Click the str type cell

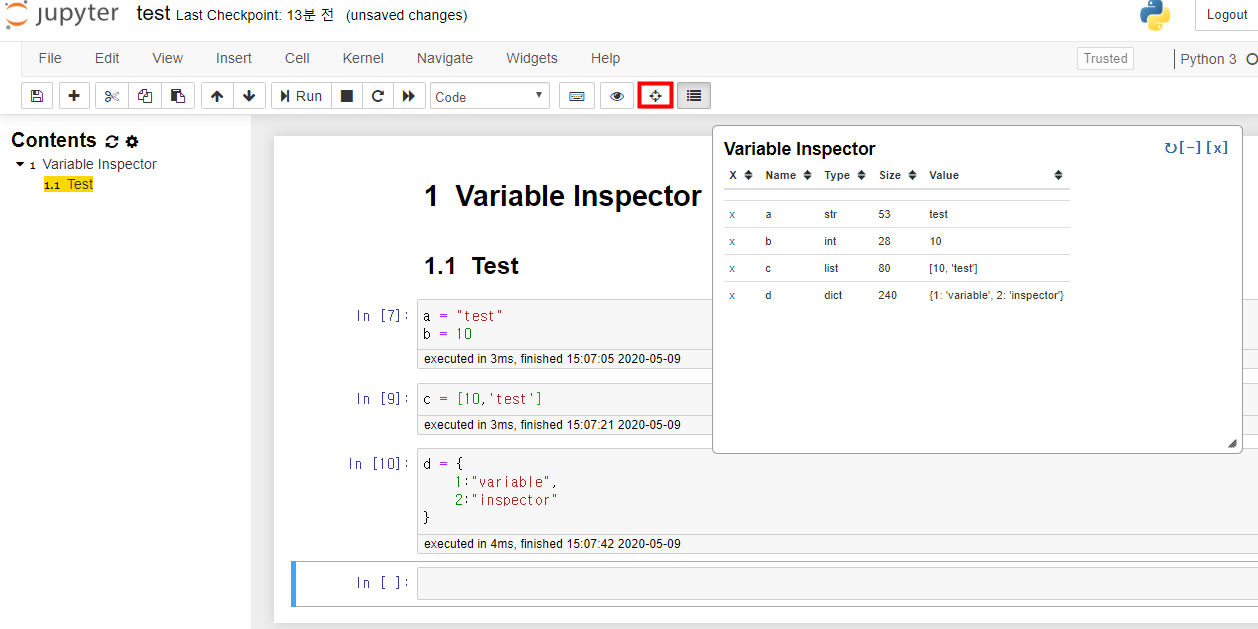831,214
